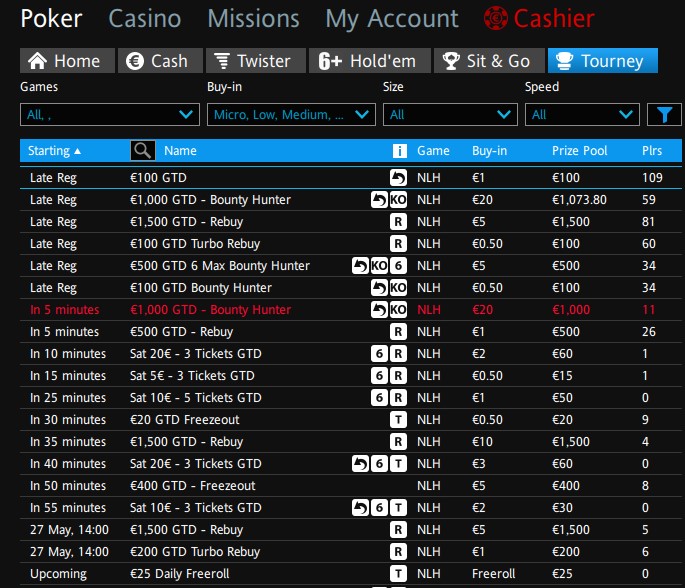Switch to the Cash tab
Viewport: 685px width, 588px height.
160,61
